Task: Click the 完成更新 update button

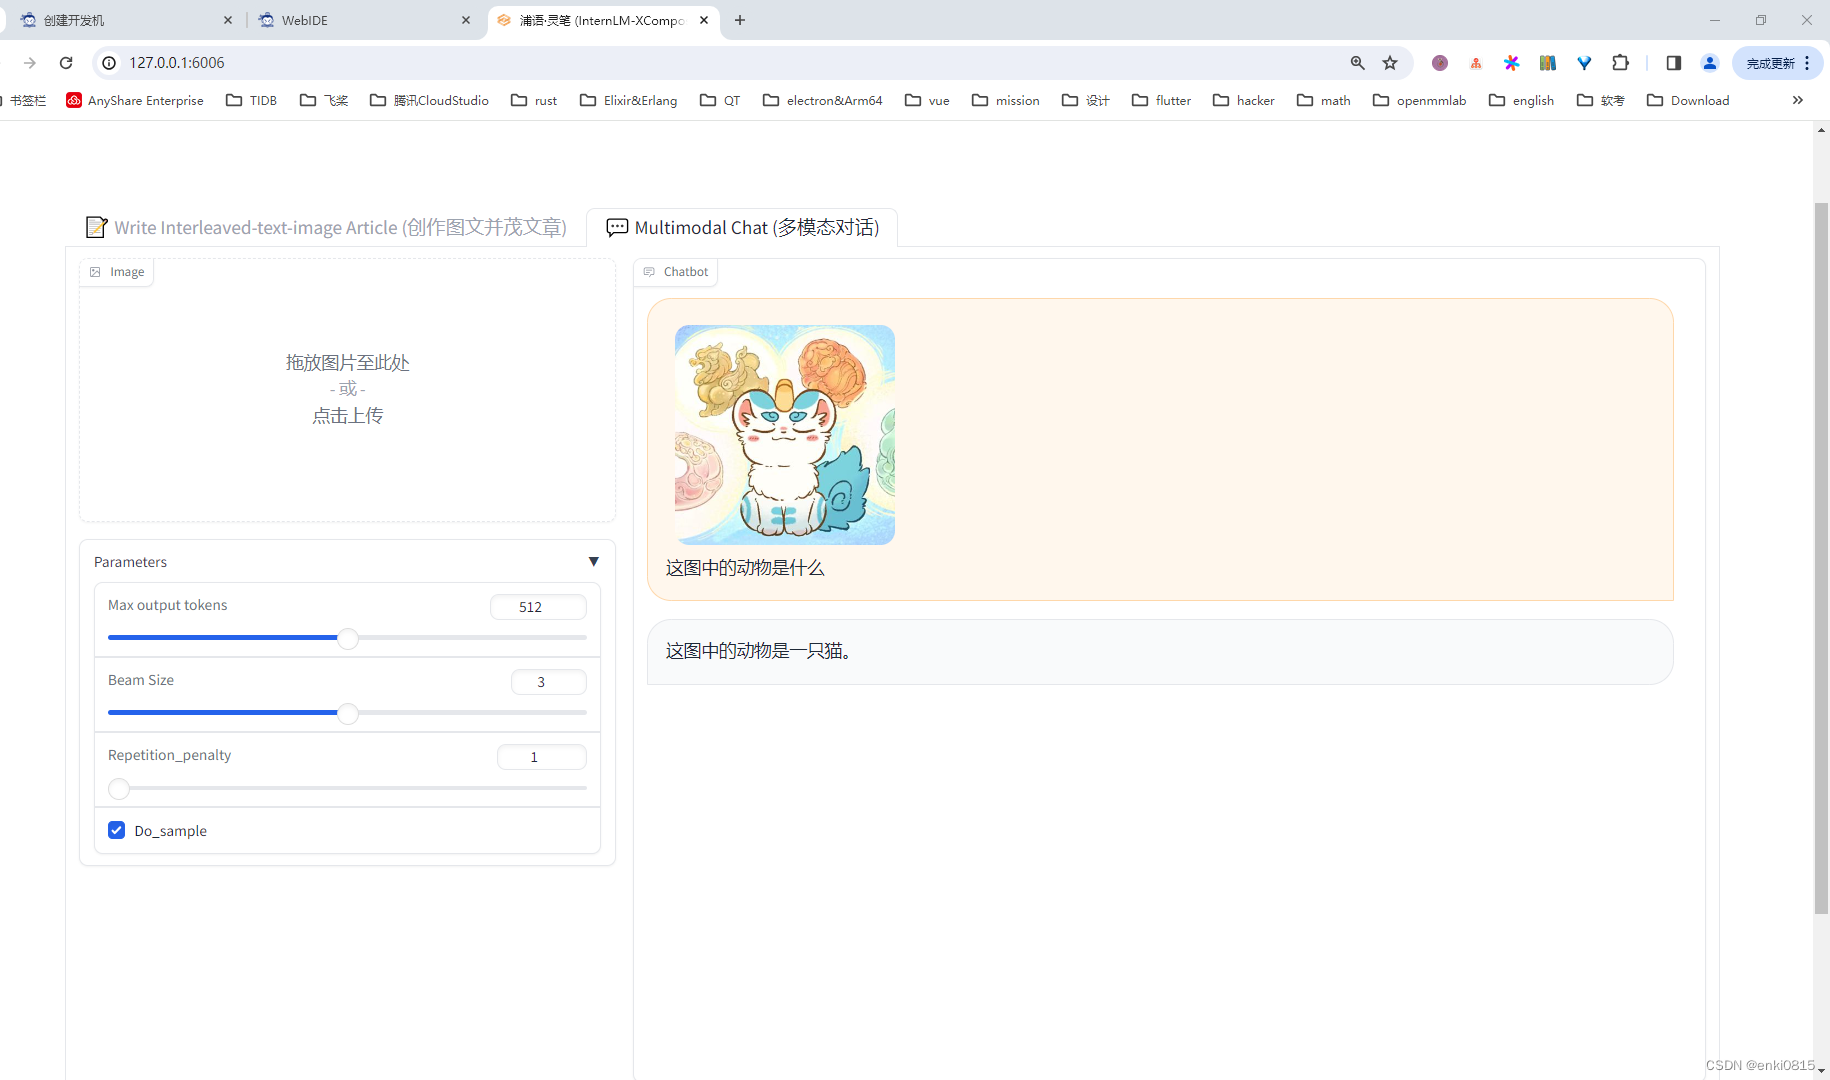Action: point(1771,63)
